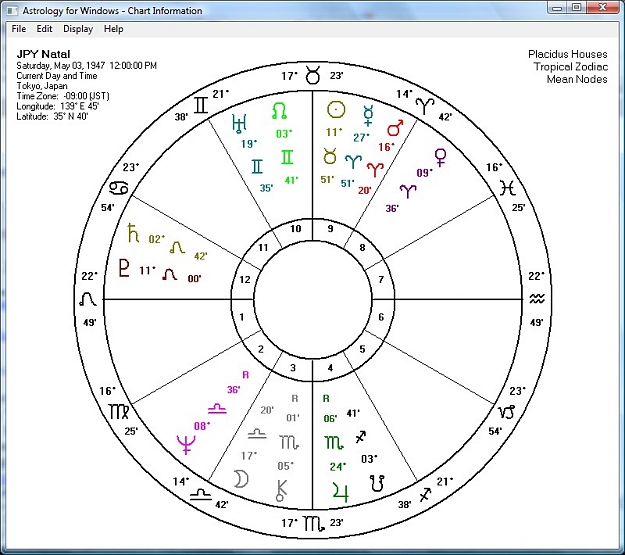Click the green R retrograde marker for Jupiter
625x555 pixels.
pos(326,398)
